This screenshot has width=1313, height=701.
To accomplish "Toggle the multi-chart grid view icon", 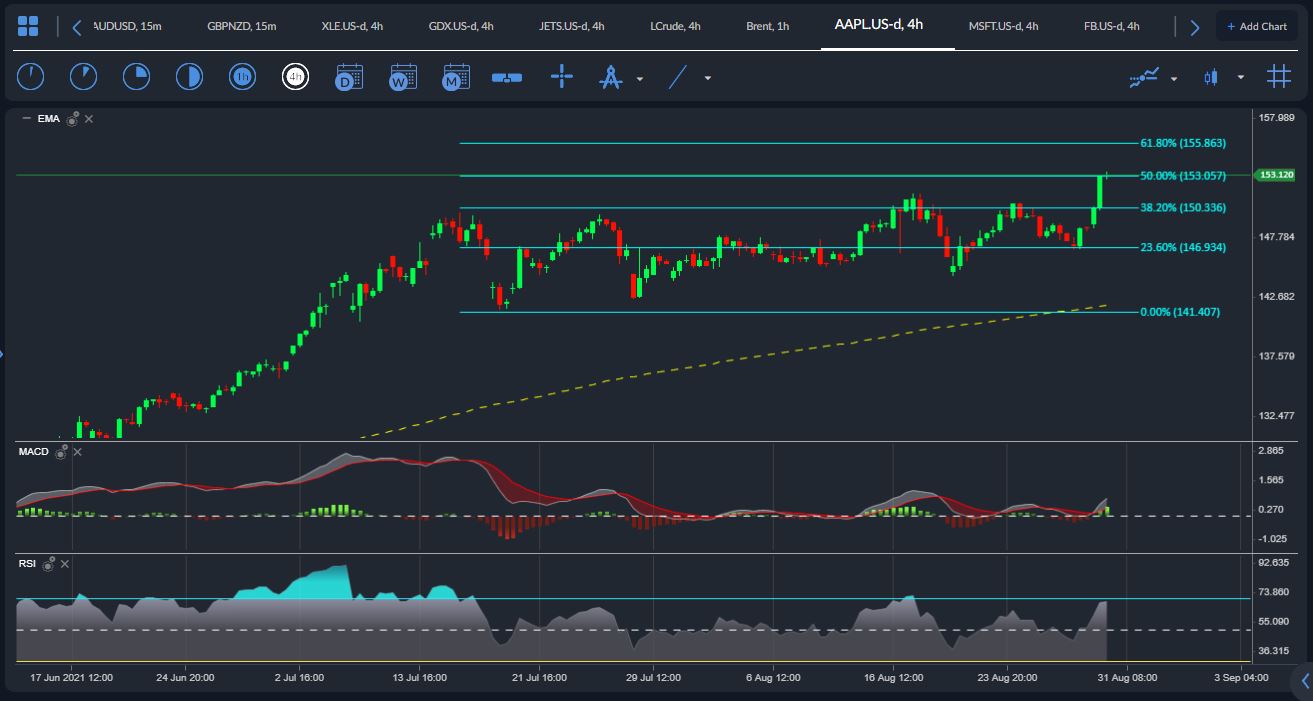I will [1278, 77].
